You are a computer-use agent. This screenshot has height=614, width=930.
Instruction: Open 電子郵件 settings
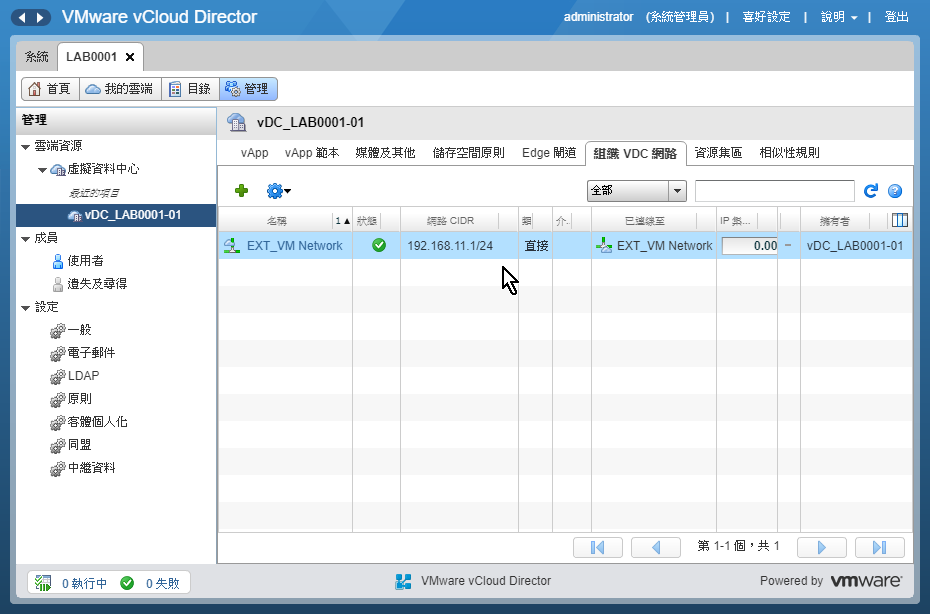[x=91, y=353]
